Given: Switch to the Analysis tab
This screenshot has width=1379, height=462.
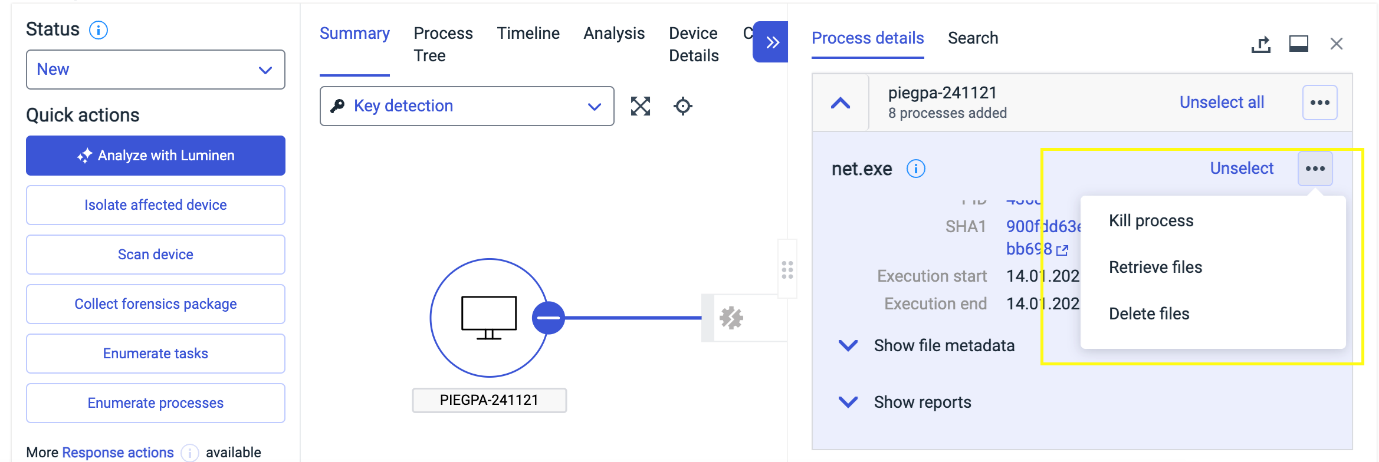Looking at the screenshot, I should (614, 34).
